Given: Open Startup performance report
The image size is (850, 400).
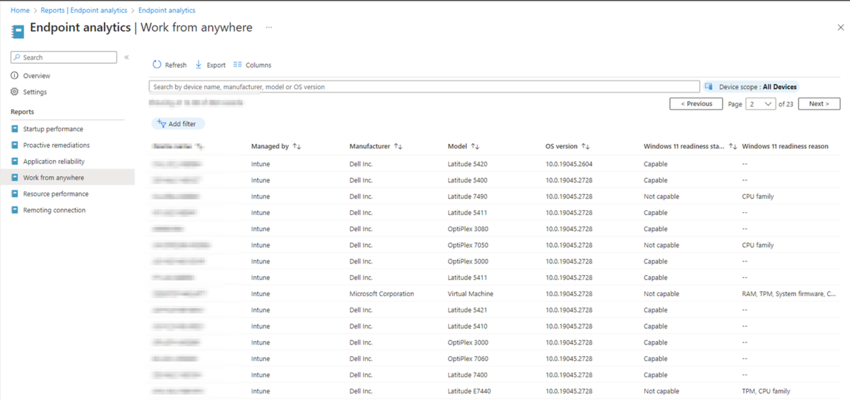Looking at the screenshot, I should (53, 129).
